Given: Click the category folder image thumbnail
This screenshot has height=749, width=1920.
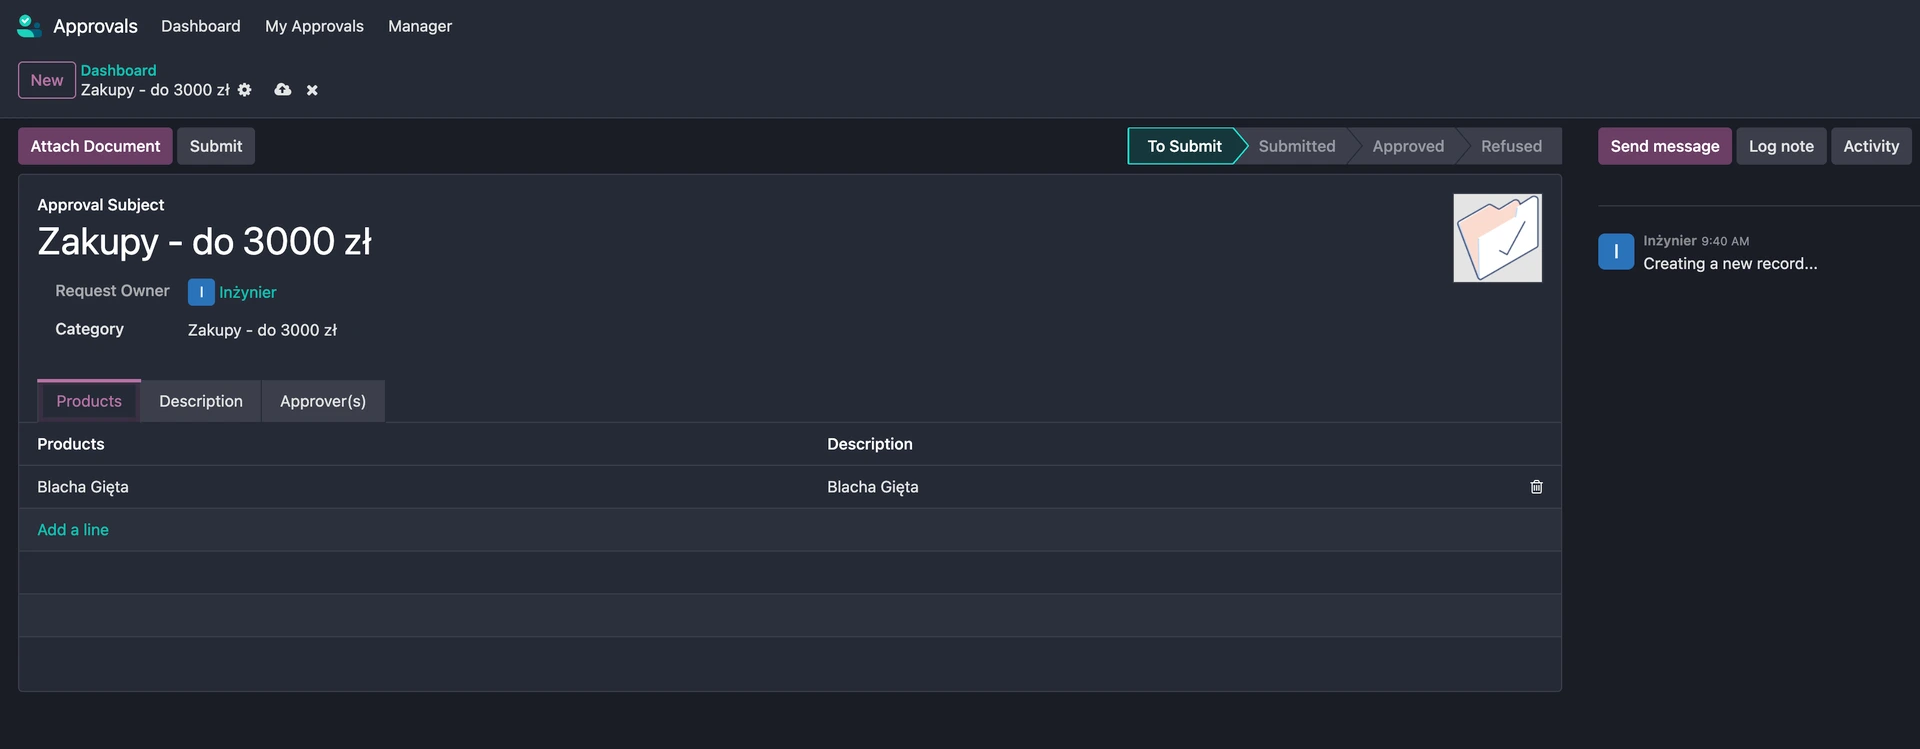Looking at the screenshot, I should pyautogui.click(x=1497, y=238).
